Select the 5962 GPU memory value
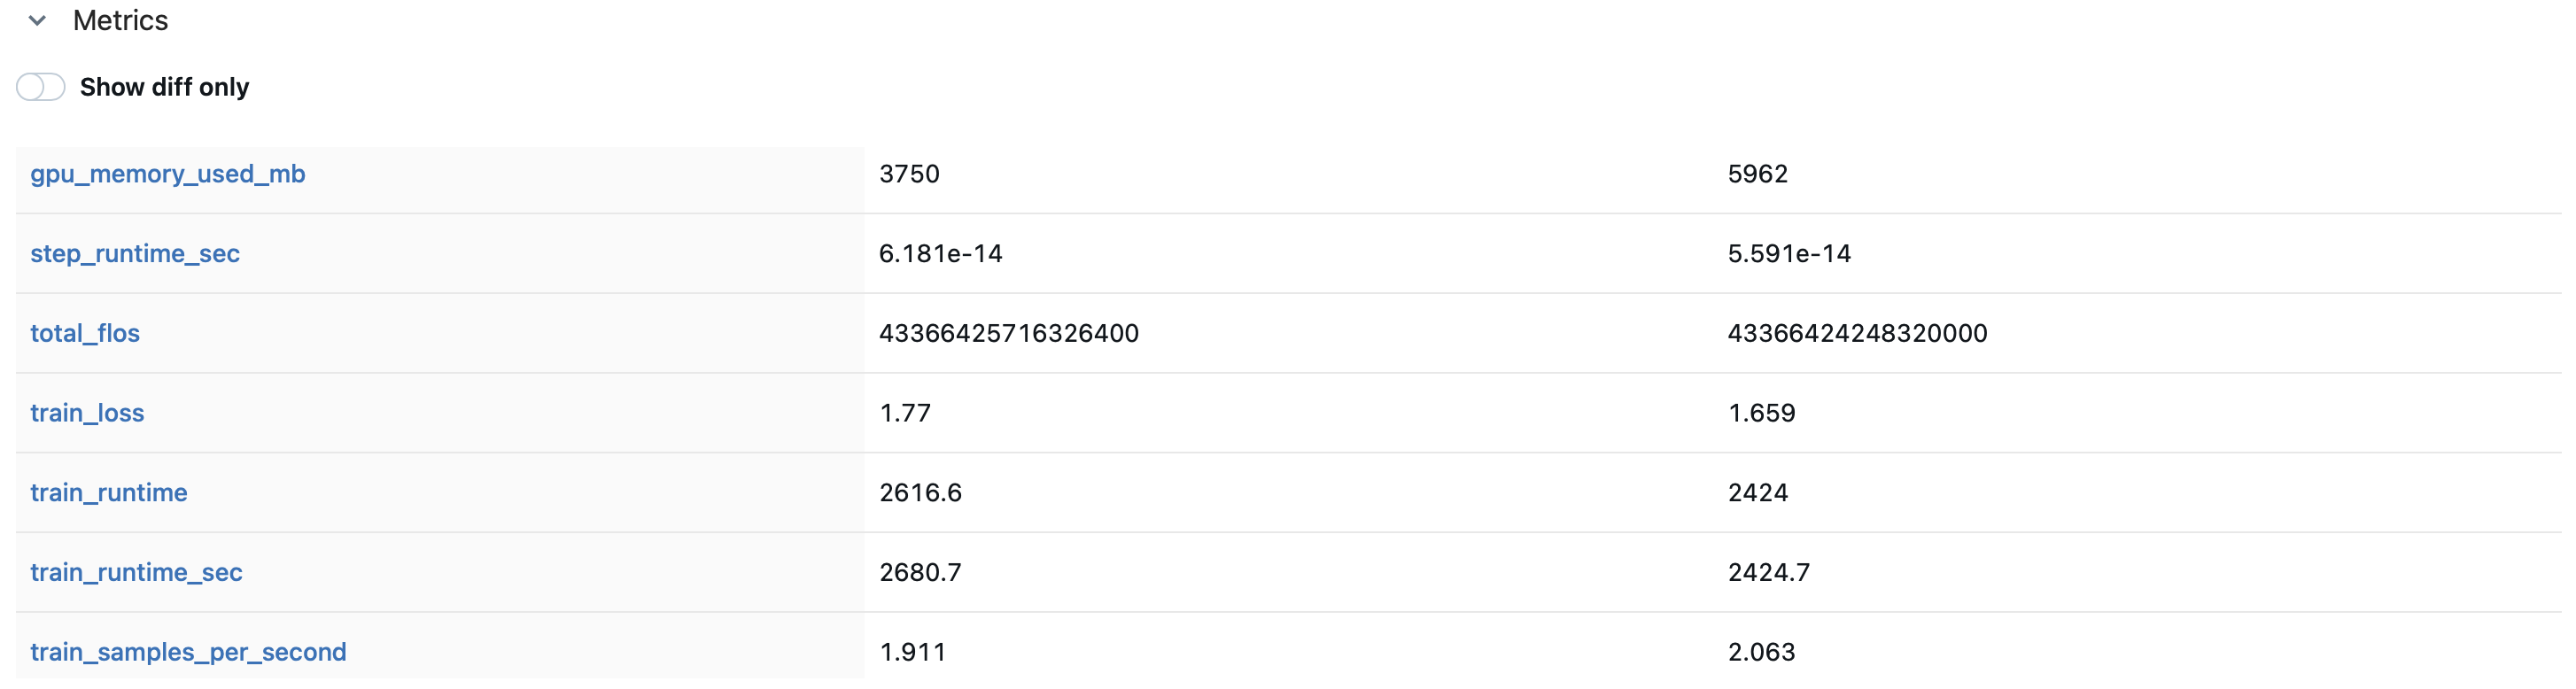The image size is (2576, 689). [x=1758, y=174]
